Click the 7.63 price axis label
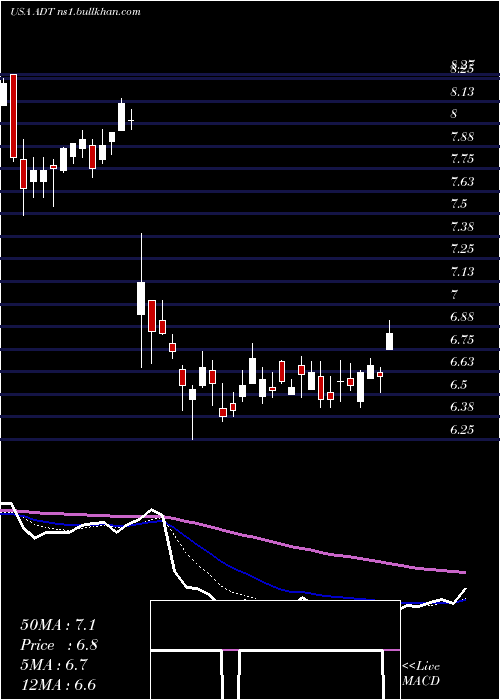This screenshot has width=500, height=700. point(462,182)
